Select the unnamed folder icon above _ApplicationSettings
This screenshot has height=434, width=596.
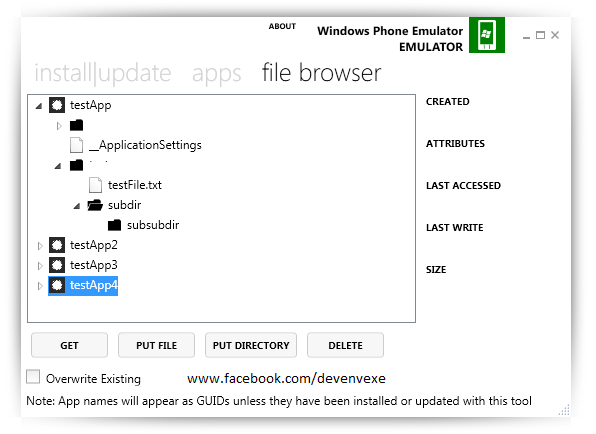pyautogui.click(x=76, y=125)
